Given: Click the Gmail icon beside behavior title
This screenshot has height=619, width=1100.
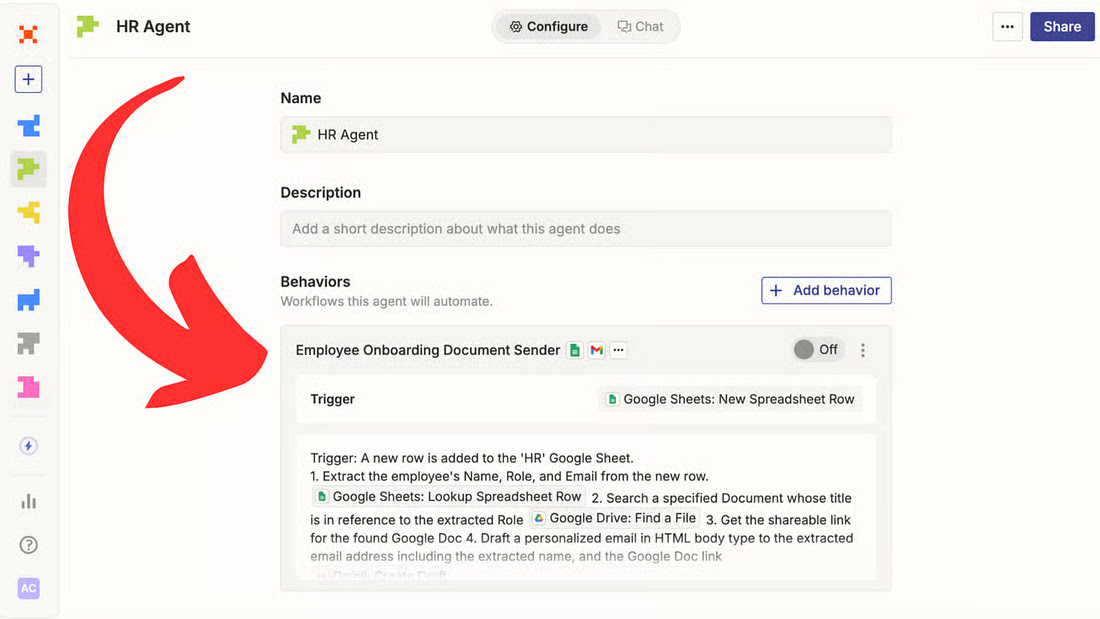Looking at the screenshot, I should (x=596, y=350).
